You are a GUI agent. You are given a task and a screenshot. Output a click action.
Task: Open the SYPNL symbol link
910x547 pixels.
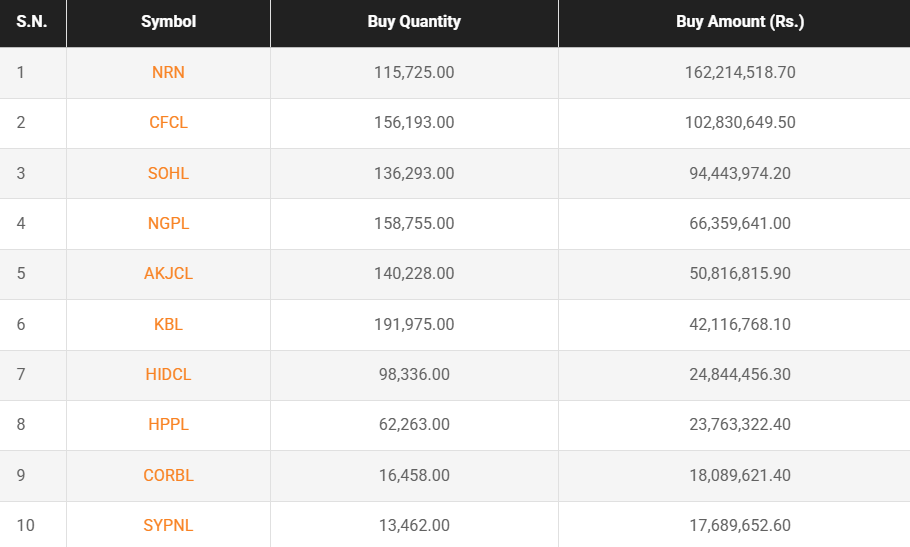pyautogui.click(x=168, y=525)
